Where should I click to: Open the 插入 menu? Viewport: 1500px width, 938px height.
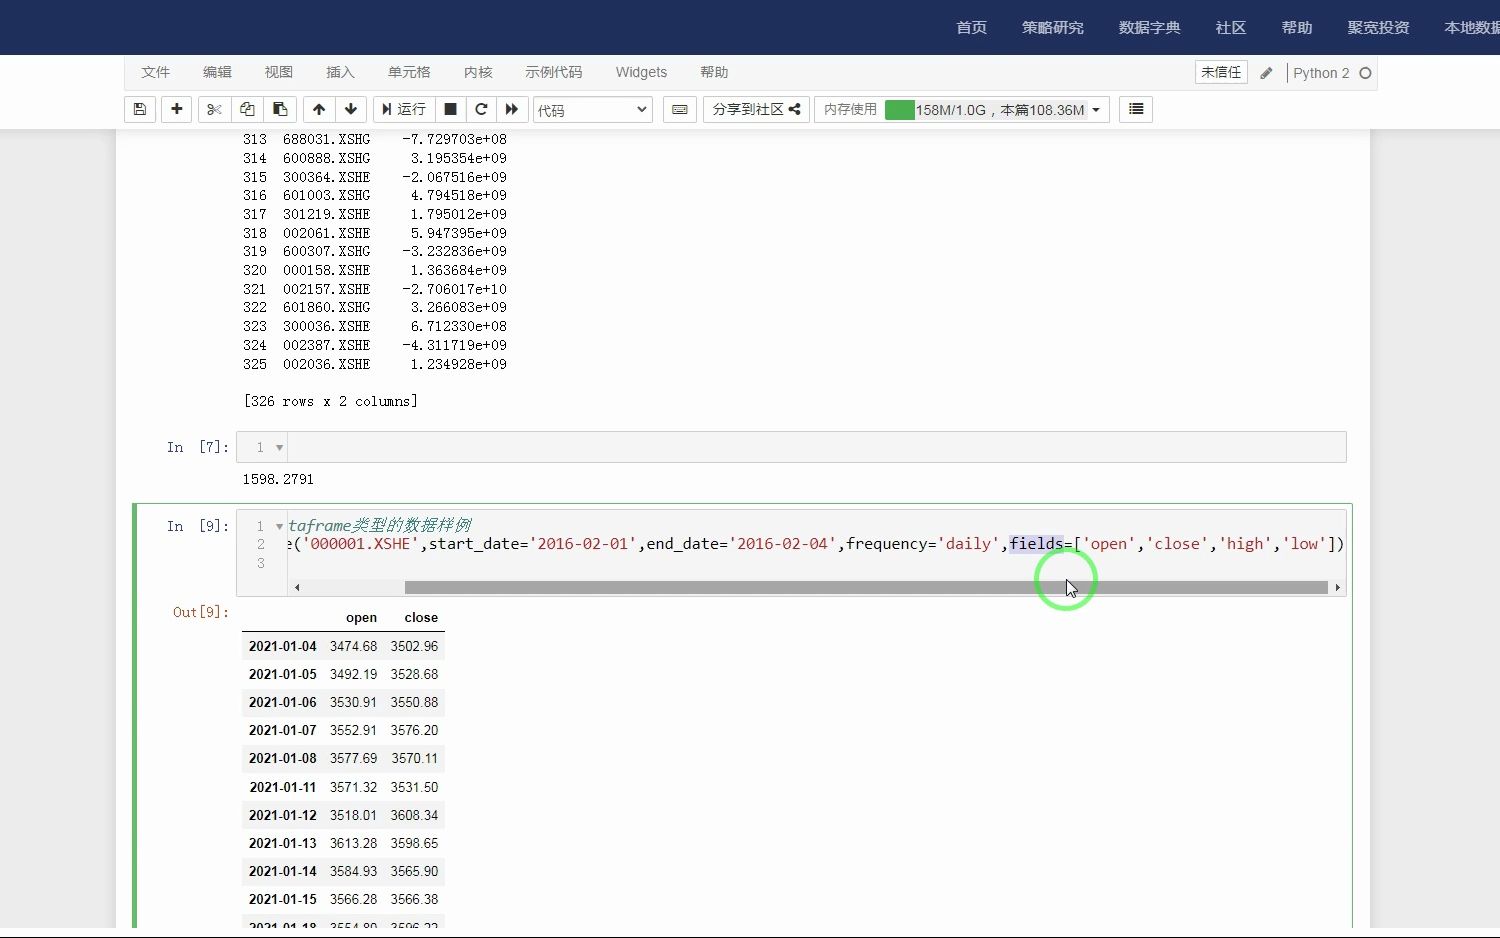tap(340, 72)
